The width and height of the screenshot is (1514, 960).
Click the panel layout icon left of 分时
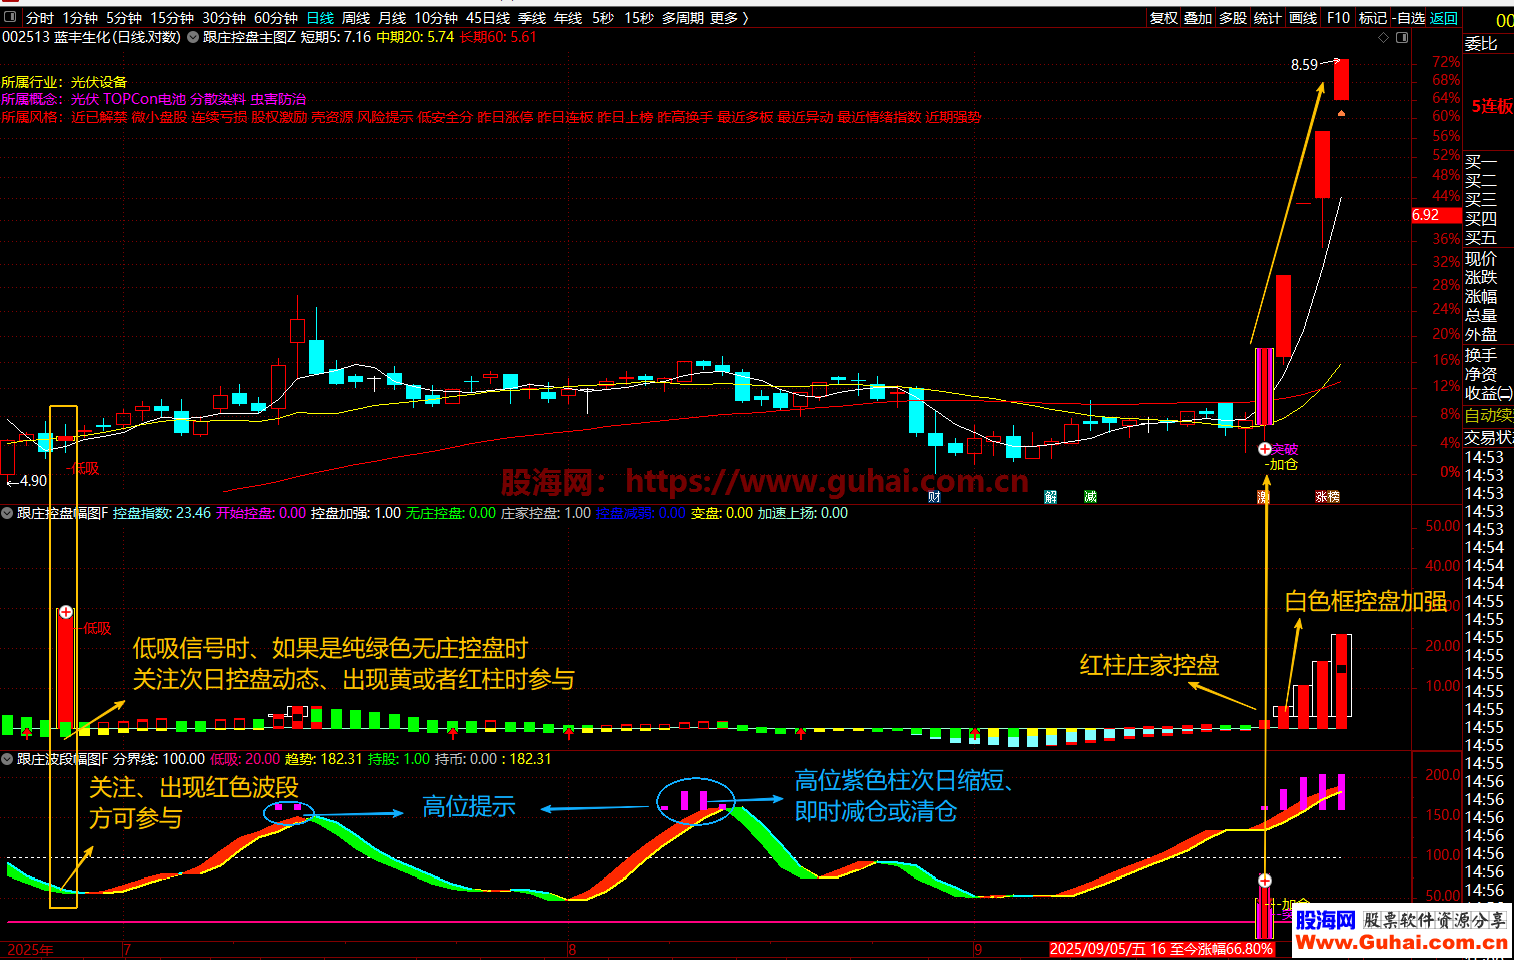click(x=10, y=18)
